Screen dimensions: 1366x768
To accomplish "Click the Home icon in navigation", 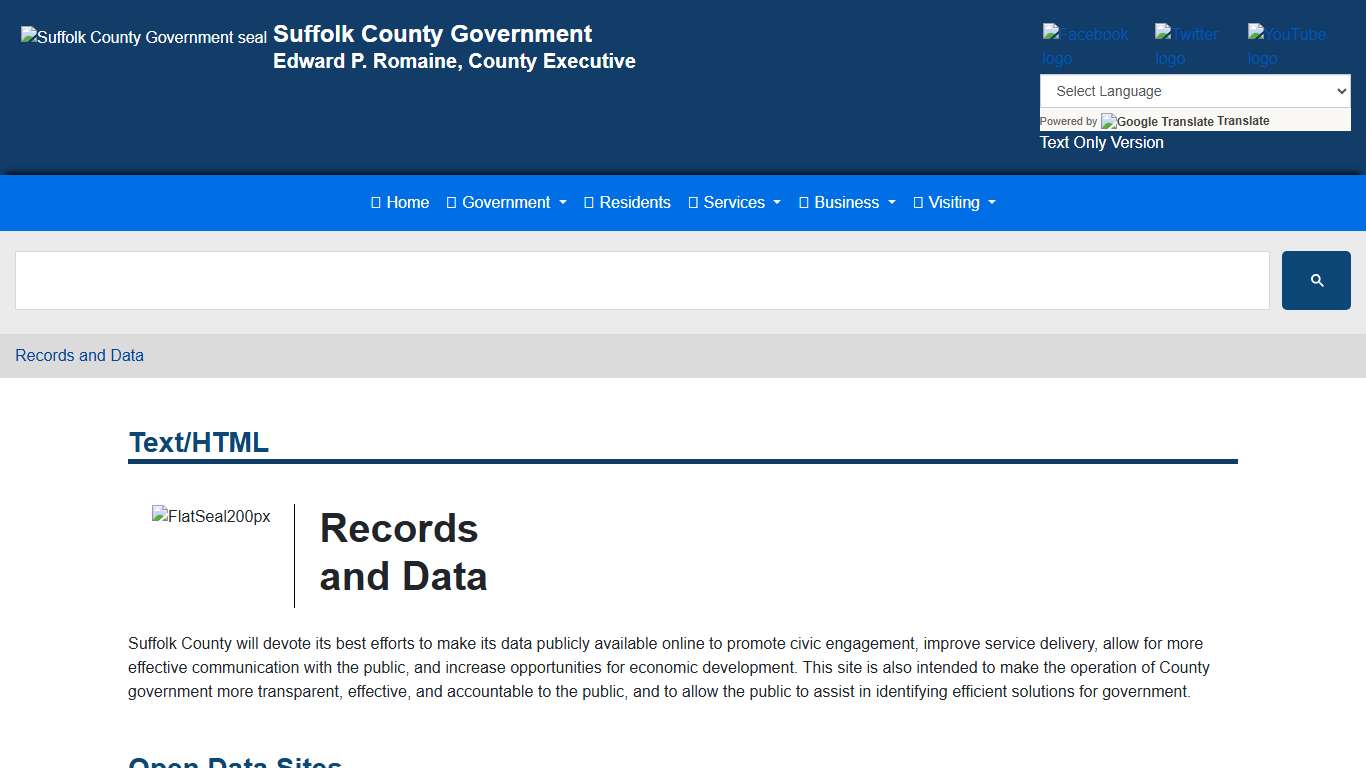I will [376, 202].
